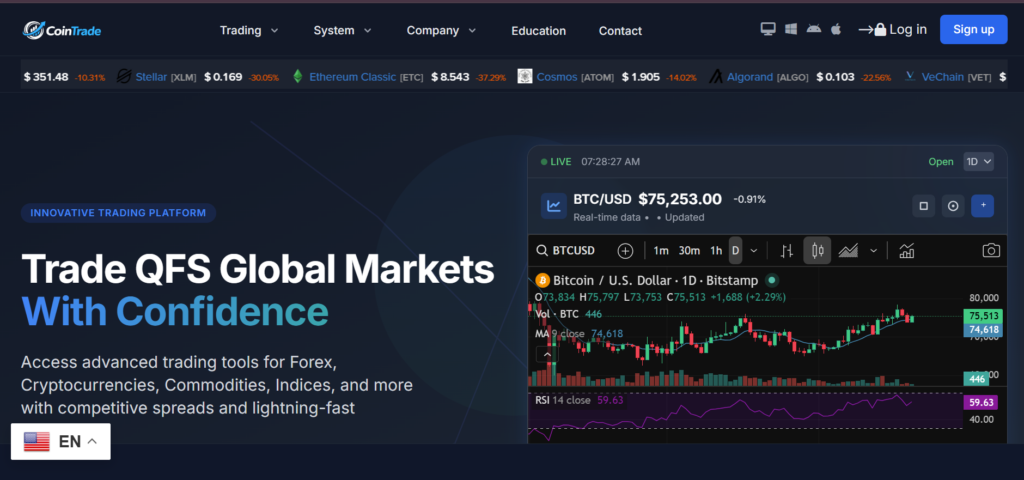The width and height of the screenshot is (1024, 480).
Task: Click the BTC/USD $75,253.00 price text
Action: 648,199
